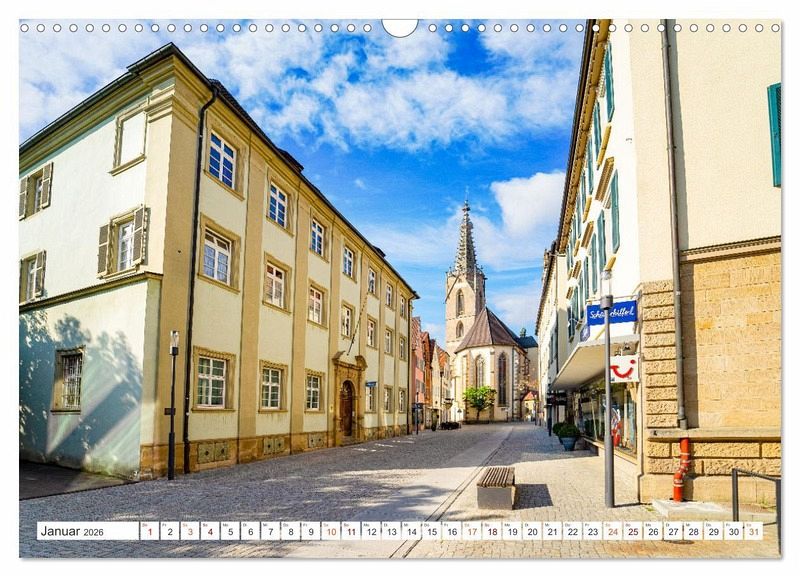800x577 pixels.
Task: Choose date 16 in the calendar strip
Action: click(452, 531)
